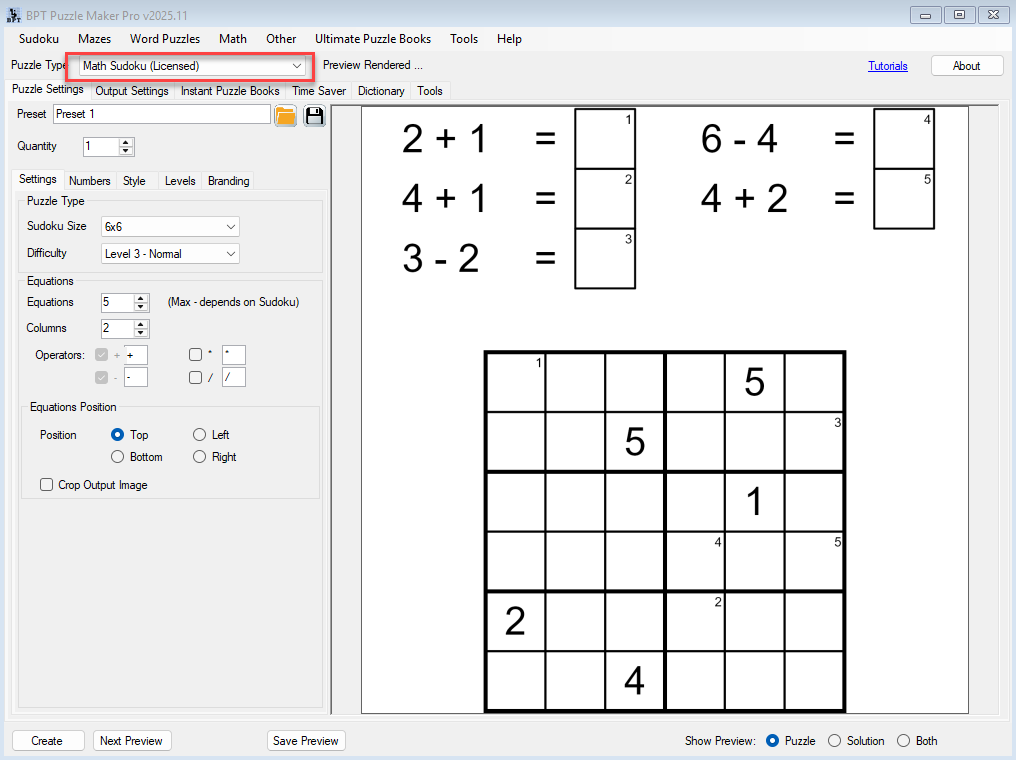Increase the Equations count with the up arrow

(142, 297)
